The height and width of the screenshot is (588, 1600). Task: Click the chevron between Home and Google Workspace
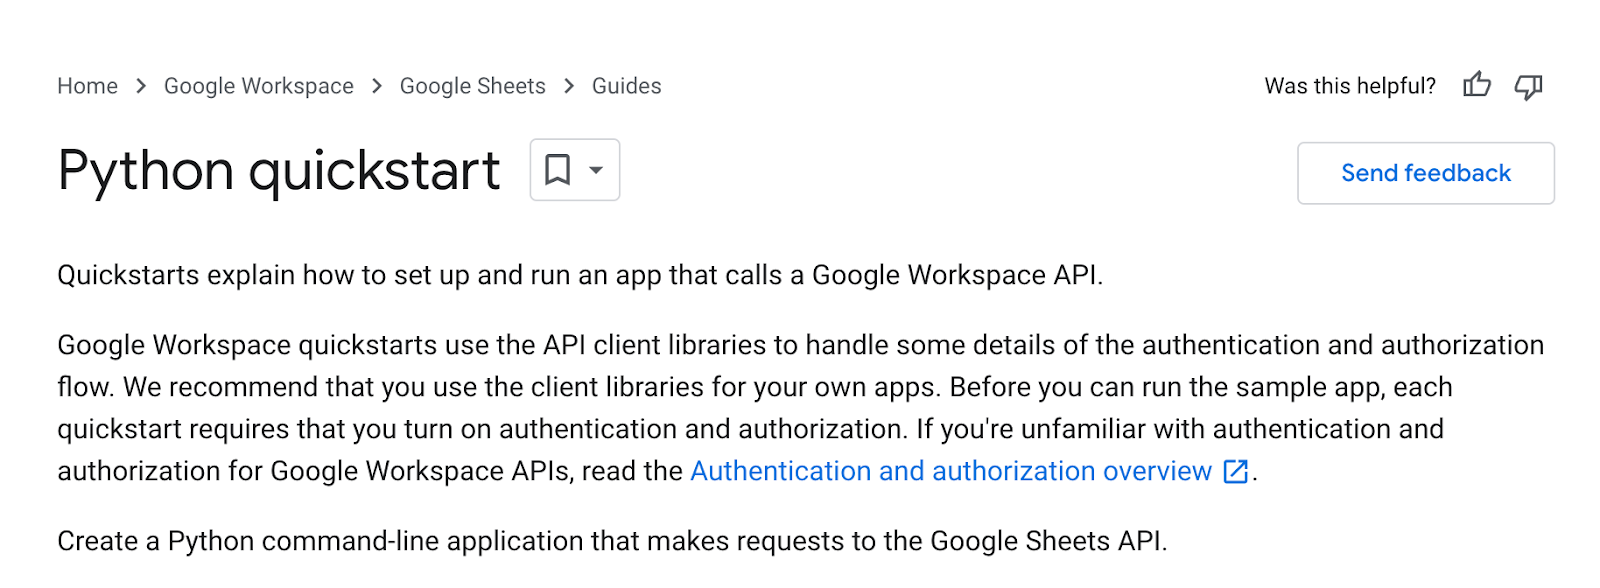[x=141, y=86]
